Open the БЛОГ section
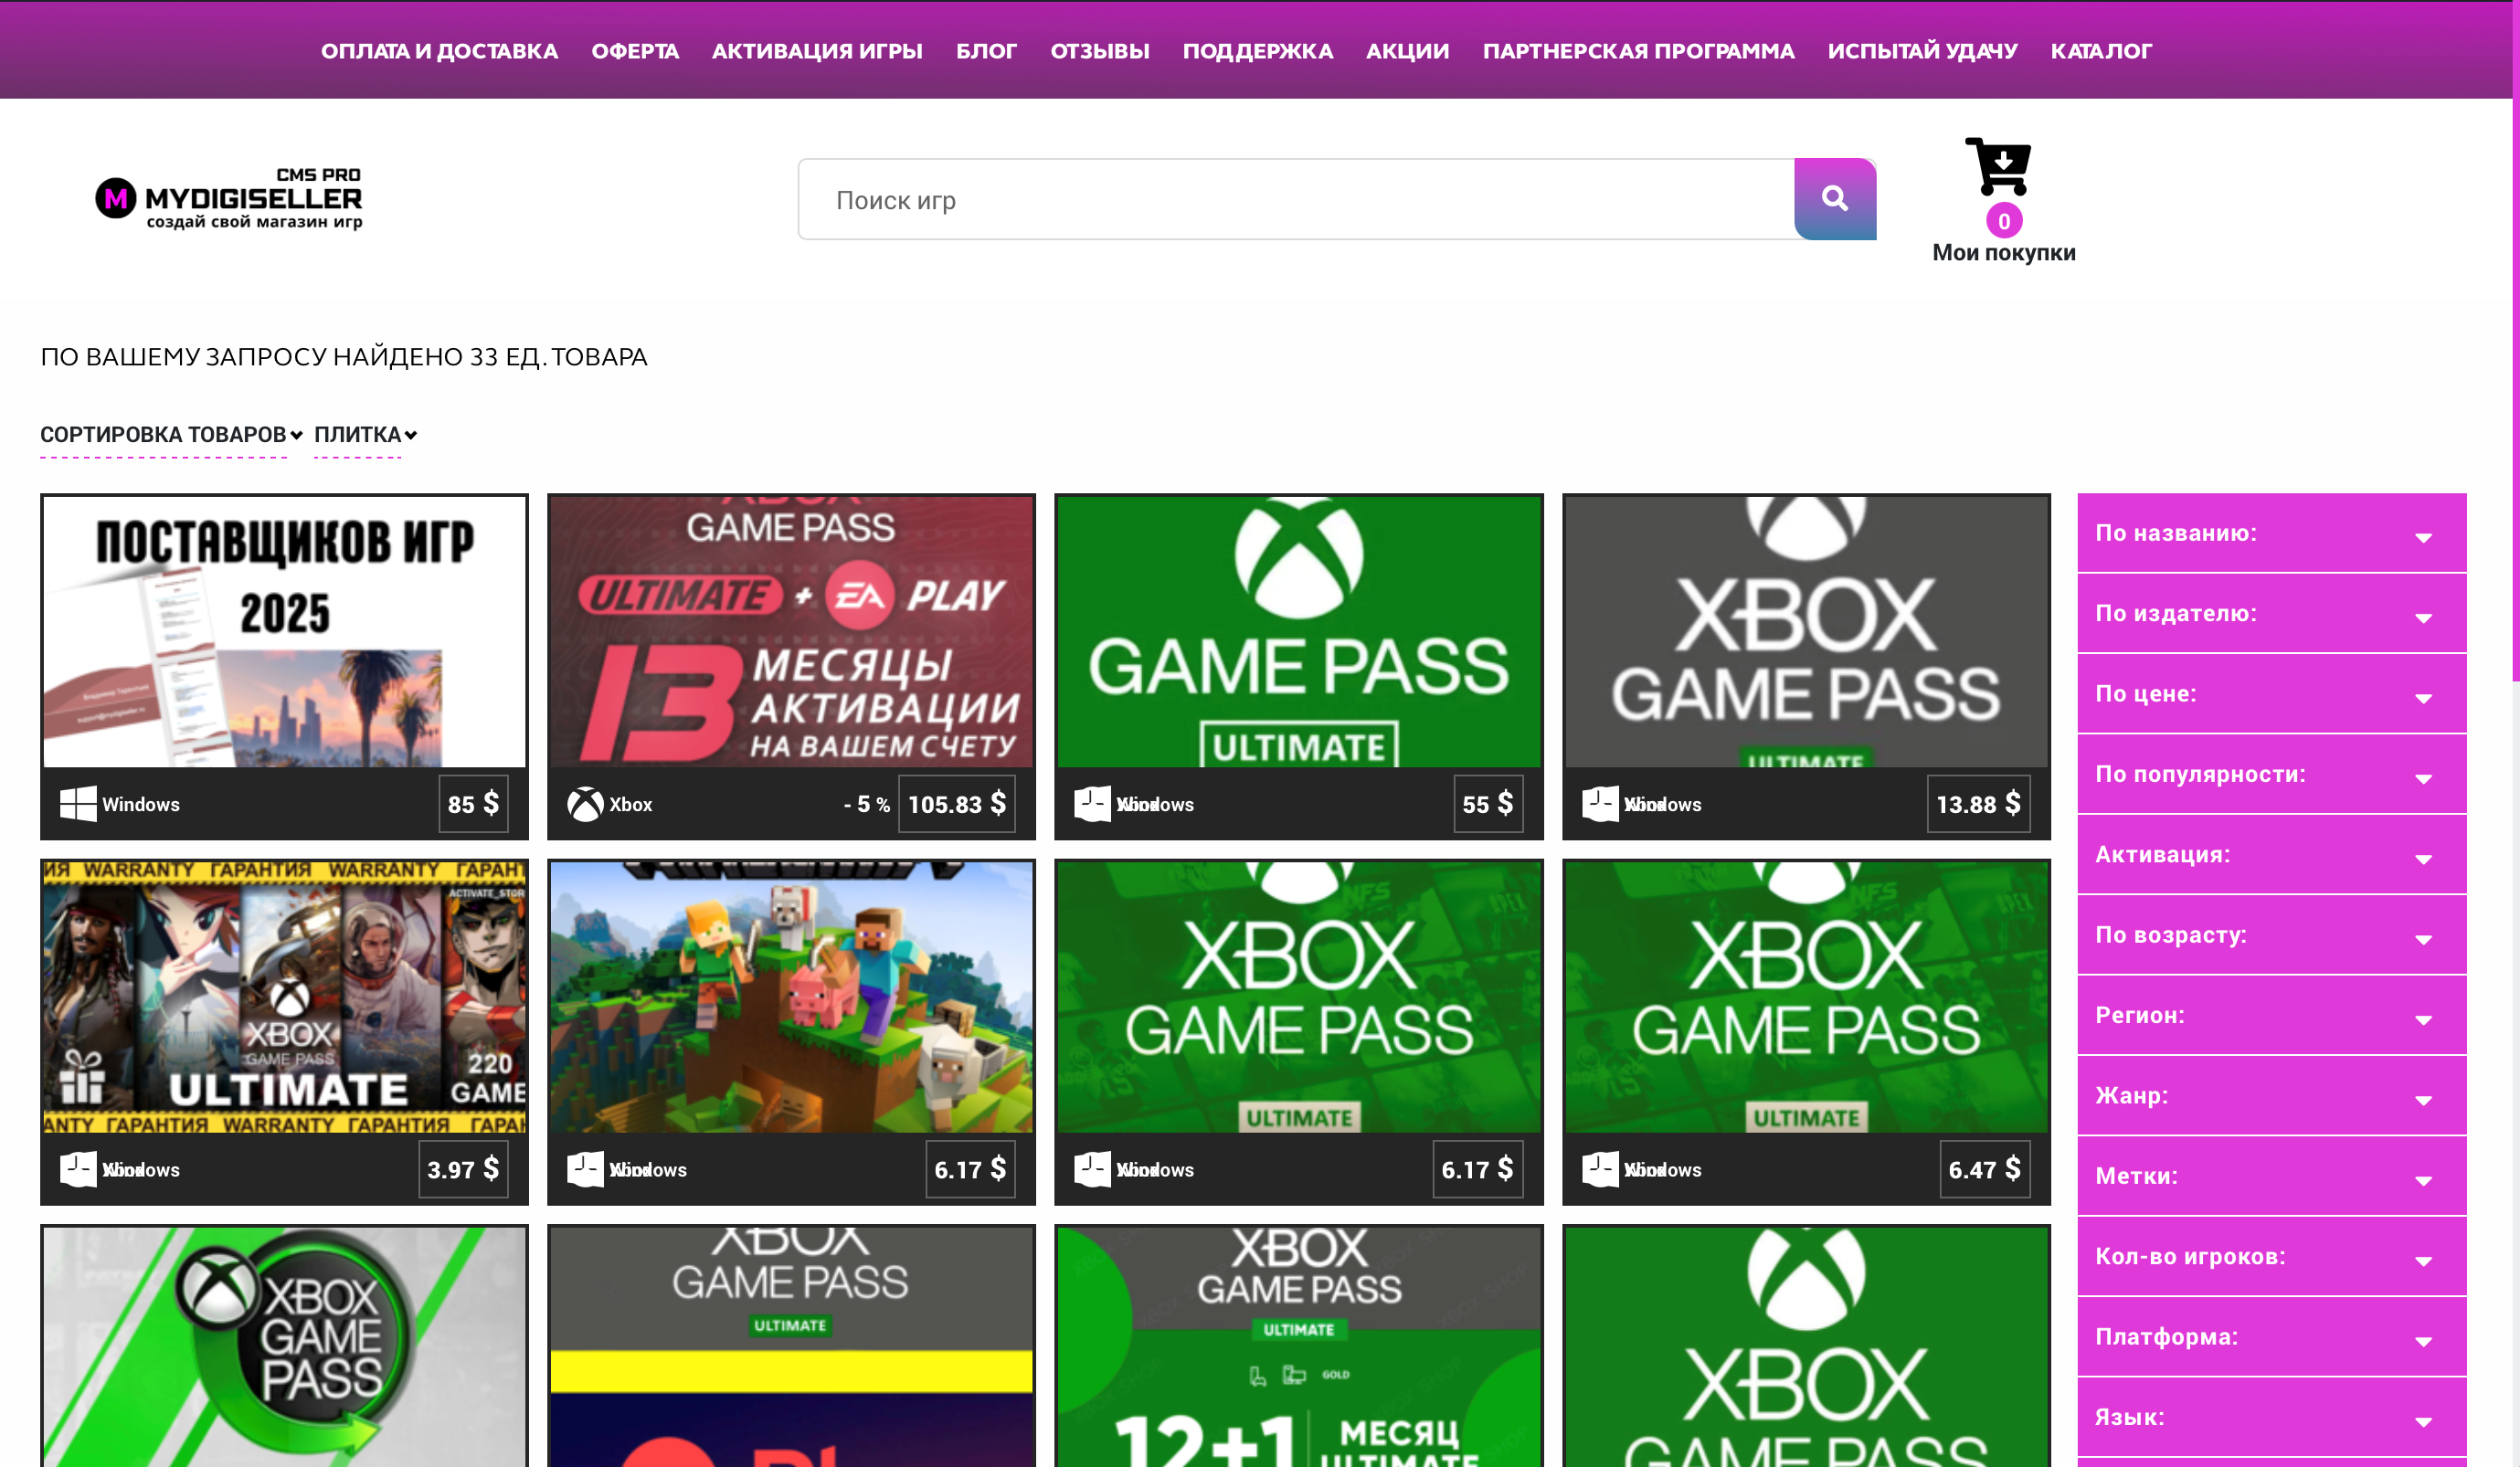Viewport: 2520px width, 1467px height. (986, 51)
